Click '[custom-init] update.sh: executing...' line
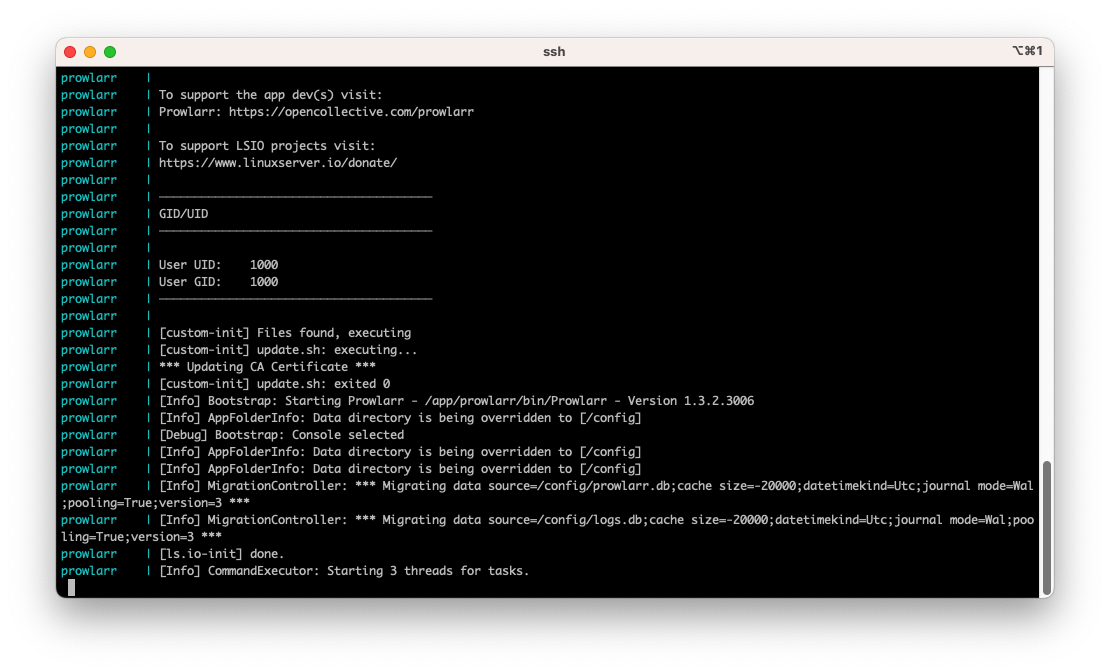 click(288, 350)
